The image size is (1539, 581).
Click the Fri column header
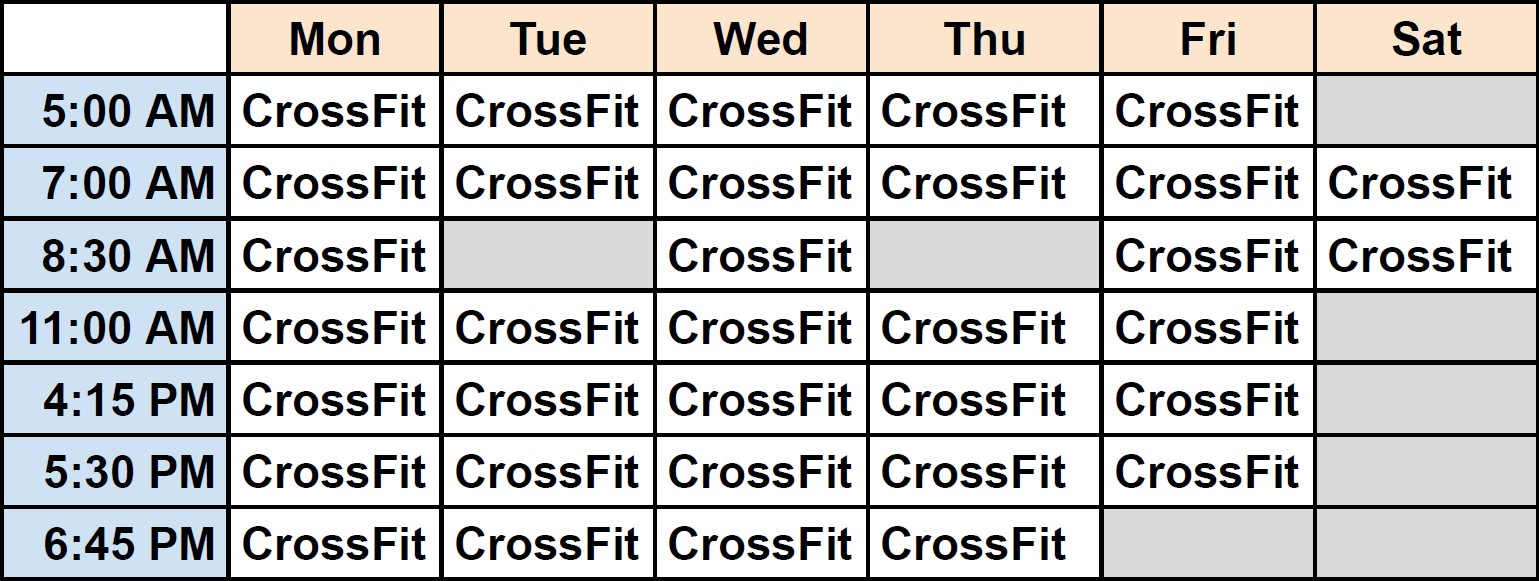click(1208, 39)
